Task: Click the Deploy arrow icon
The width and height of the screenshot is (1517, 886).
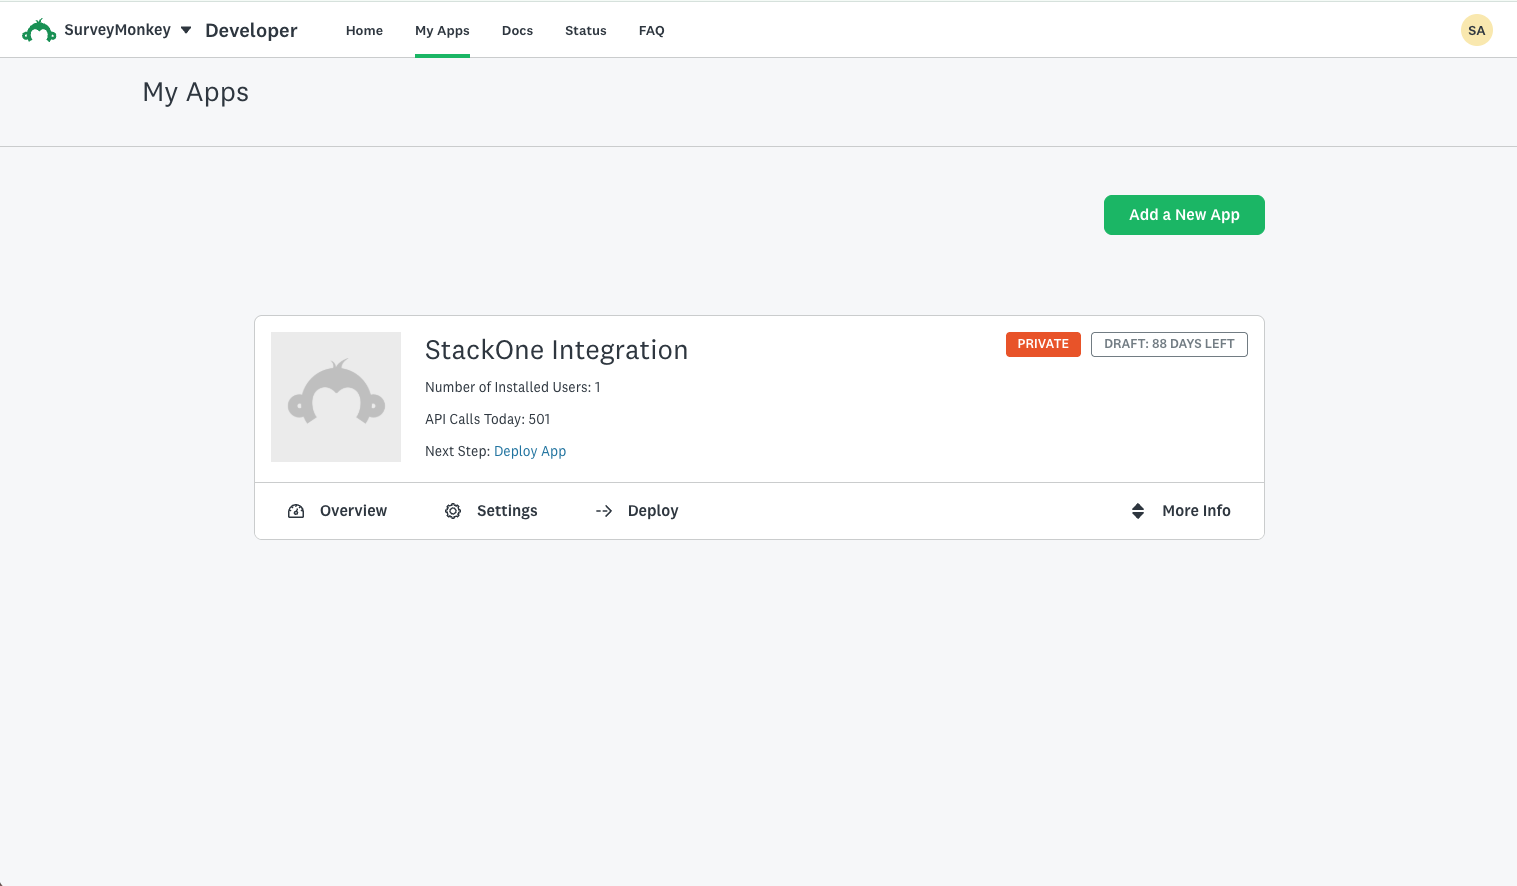Action: [604, 511]
